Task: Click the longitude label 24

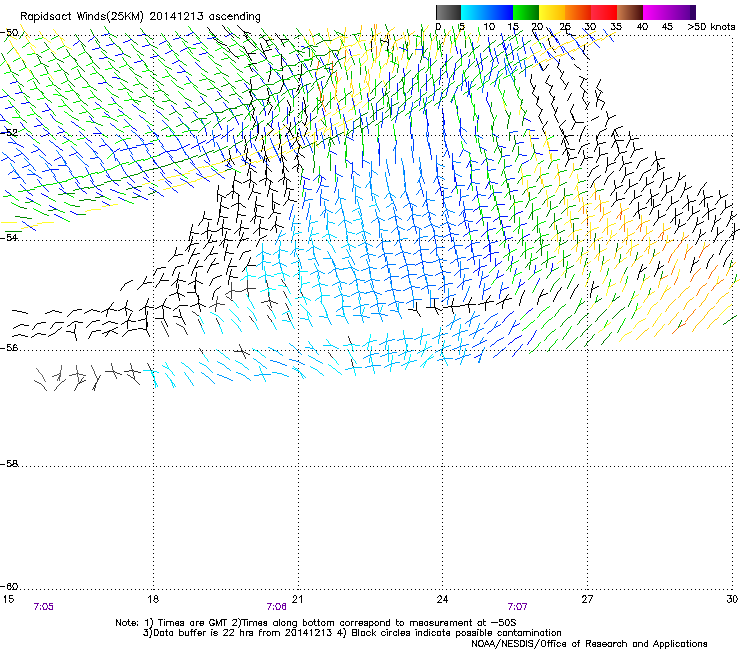Action: [x=442, y=599]
